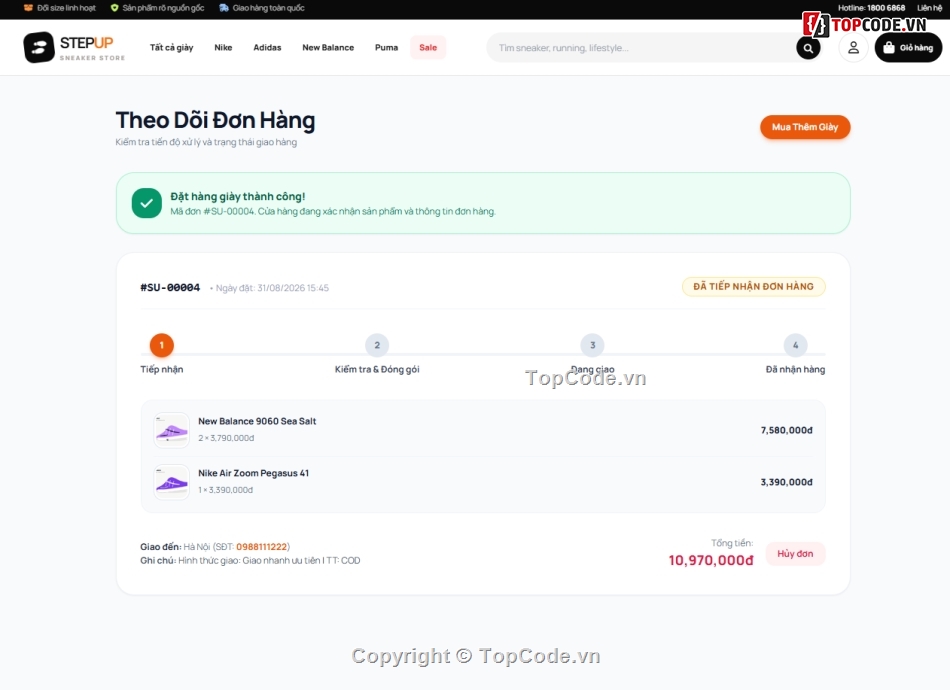The height and width of the screenshot is (690, 950).
Task: Open the user account icon
Action: tap(853, 48)
